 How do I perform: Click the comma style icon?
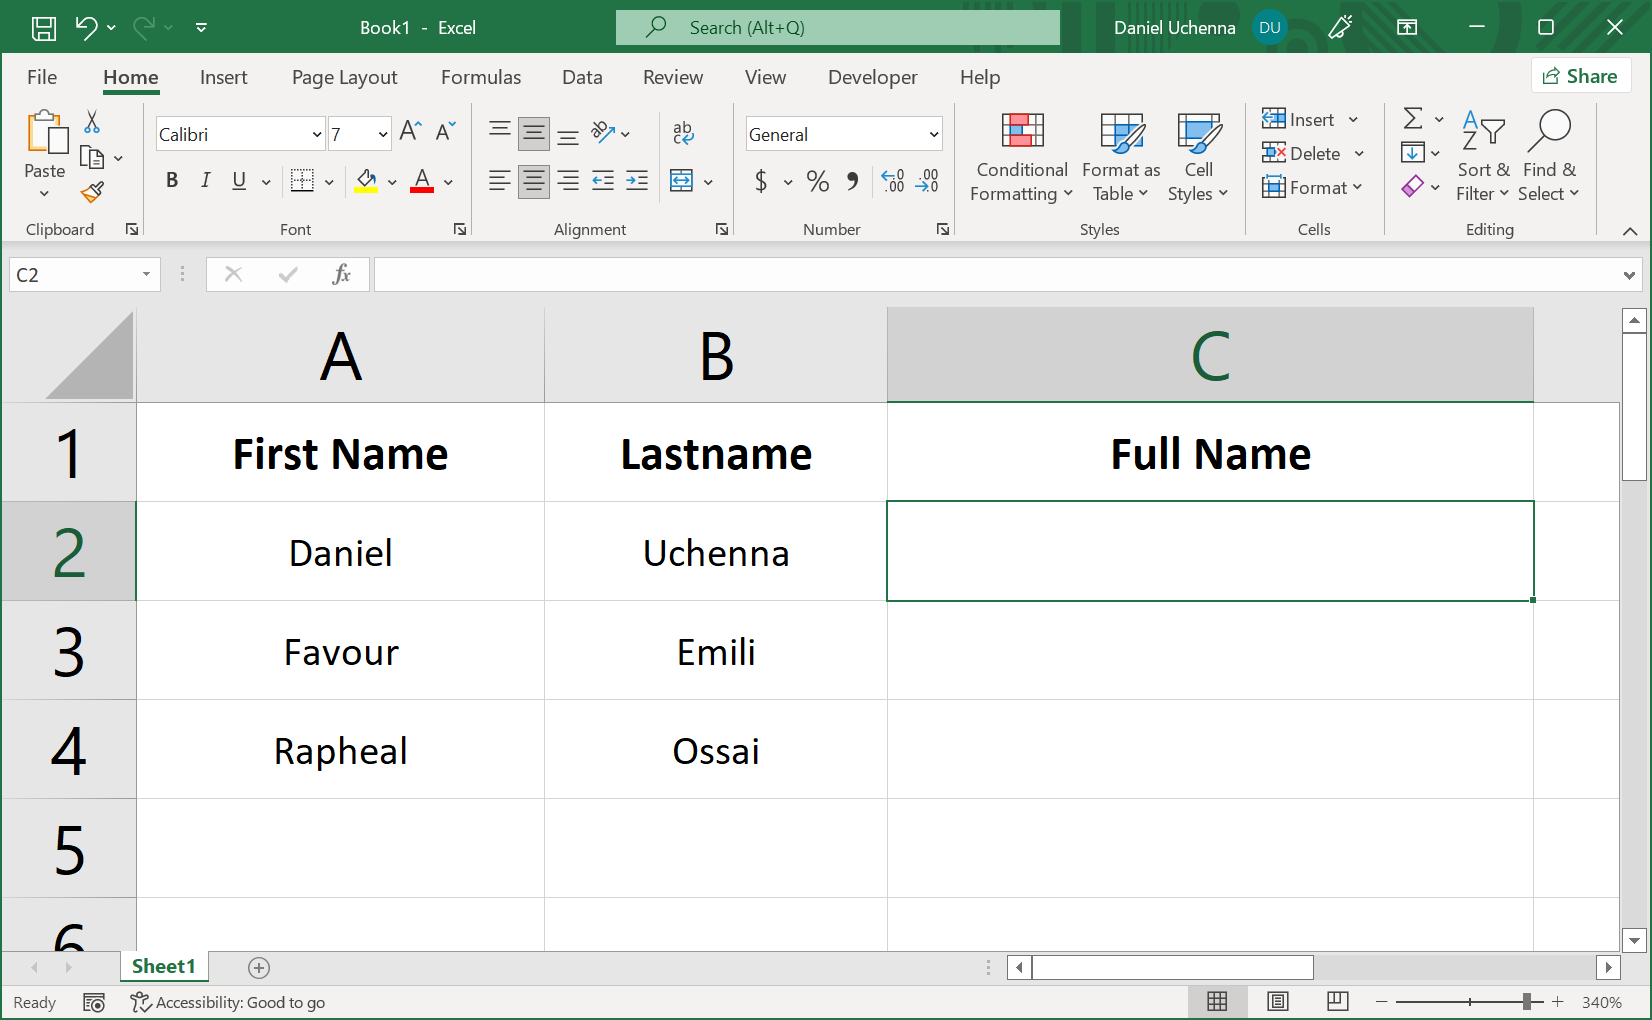[852, 181]
